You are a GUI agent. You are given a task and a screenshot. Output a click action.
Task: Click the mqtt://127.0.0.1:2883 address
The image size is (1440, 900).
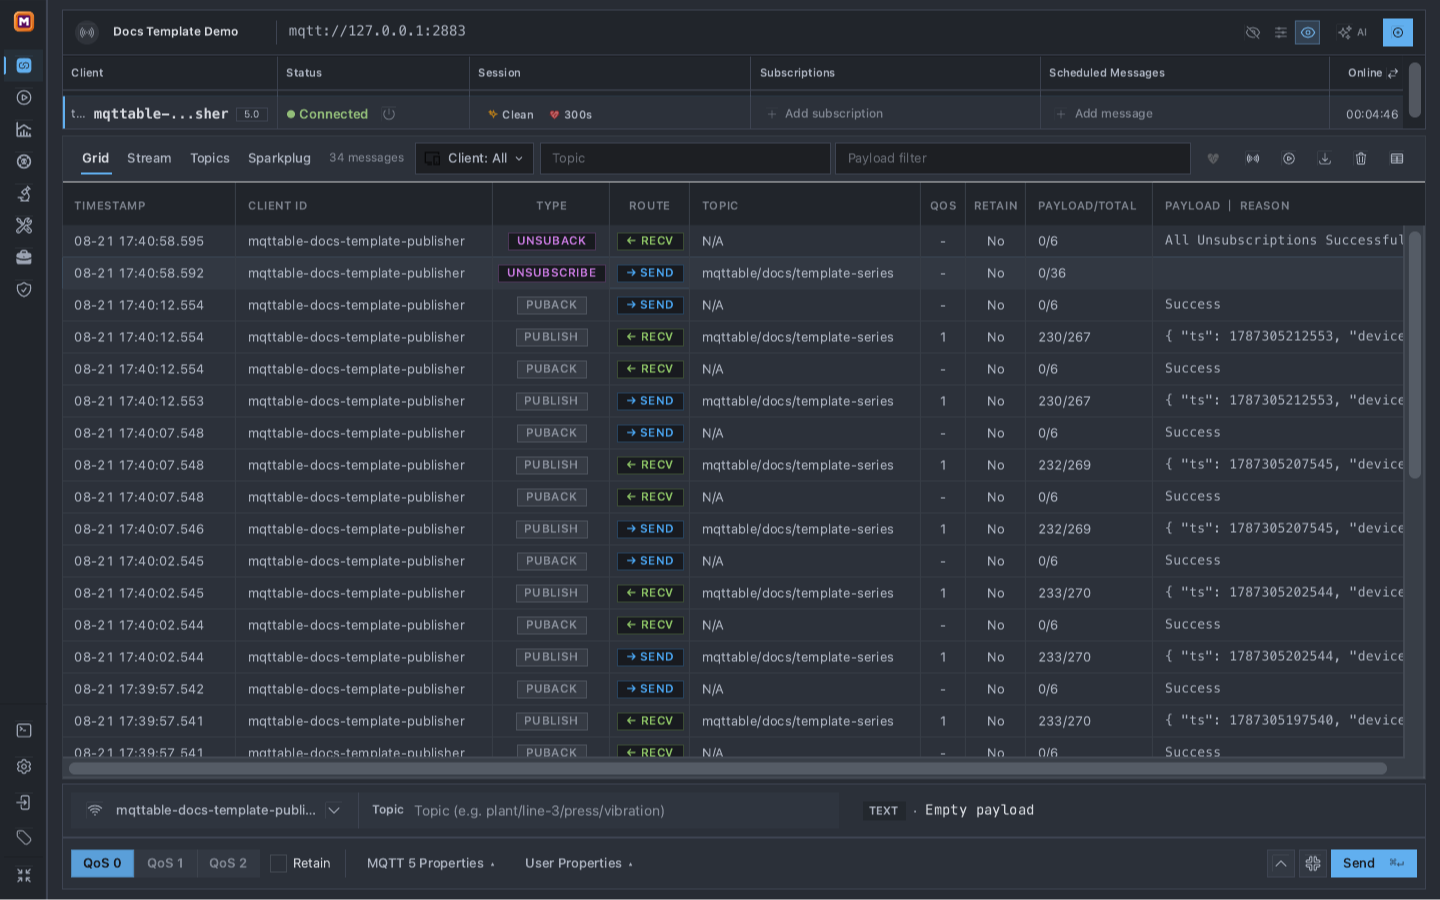click(377, 31)
